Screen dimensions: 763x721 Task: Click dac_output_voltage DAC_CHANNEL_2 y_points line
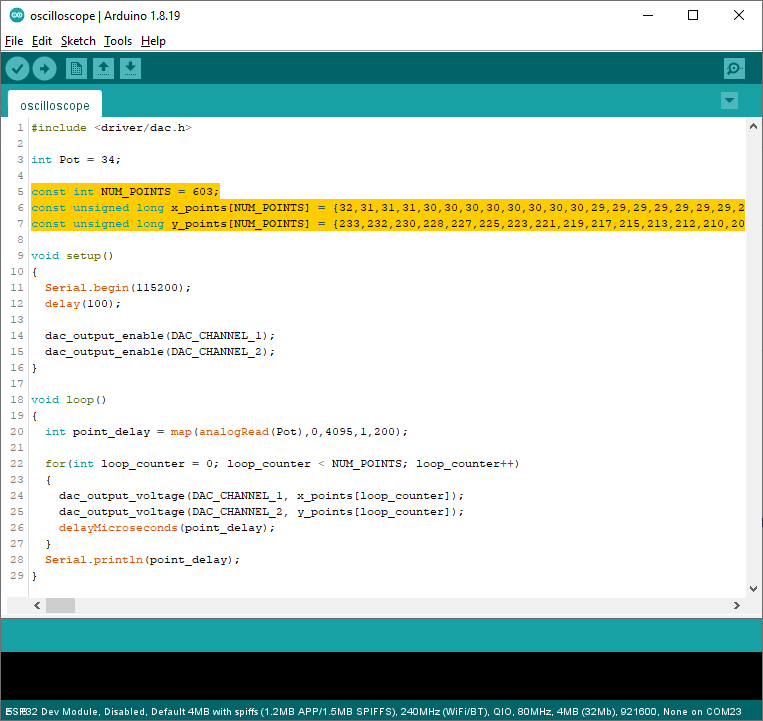(x=261, y=512)
